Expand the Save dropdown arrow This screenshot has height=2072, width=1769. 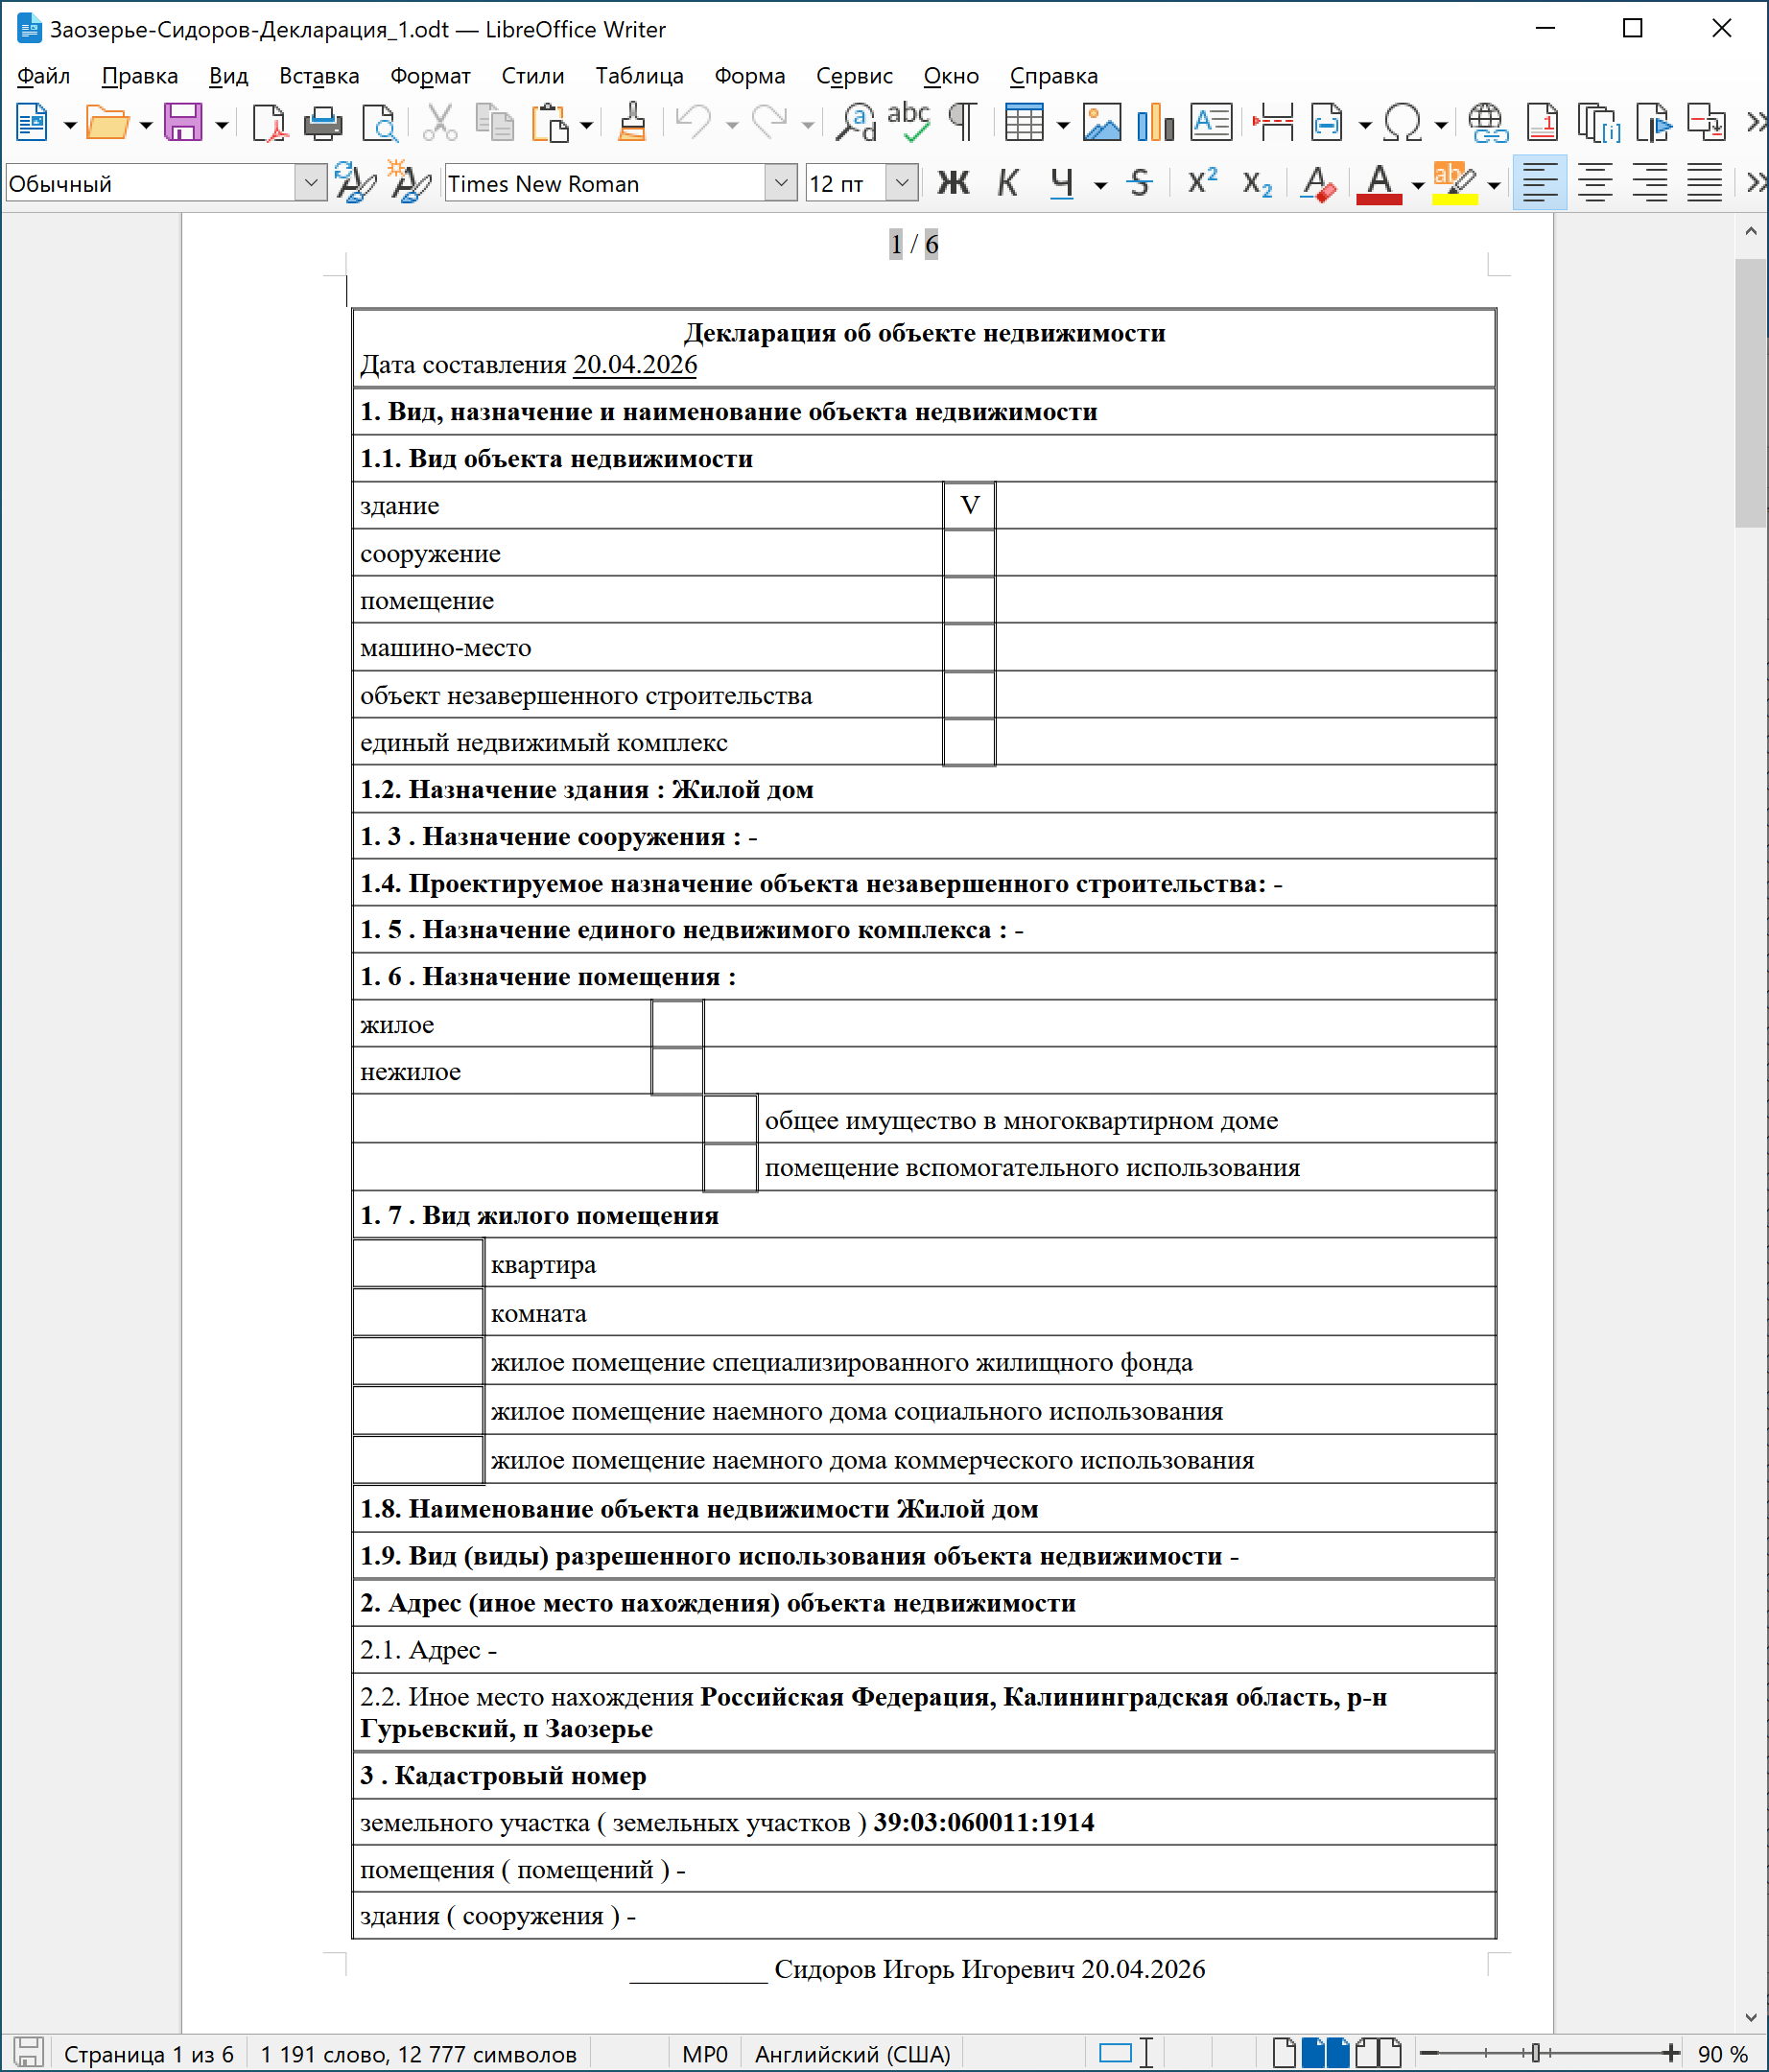[x=222, y=125]
